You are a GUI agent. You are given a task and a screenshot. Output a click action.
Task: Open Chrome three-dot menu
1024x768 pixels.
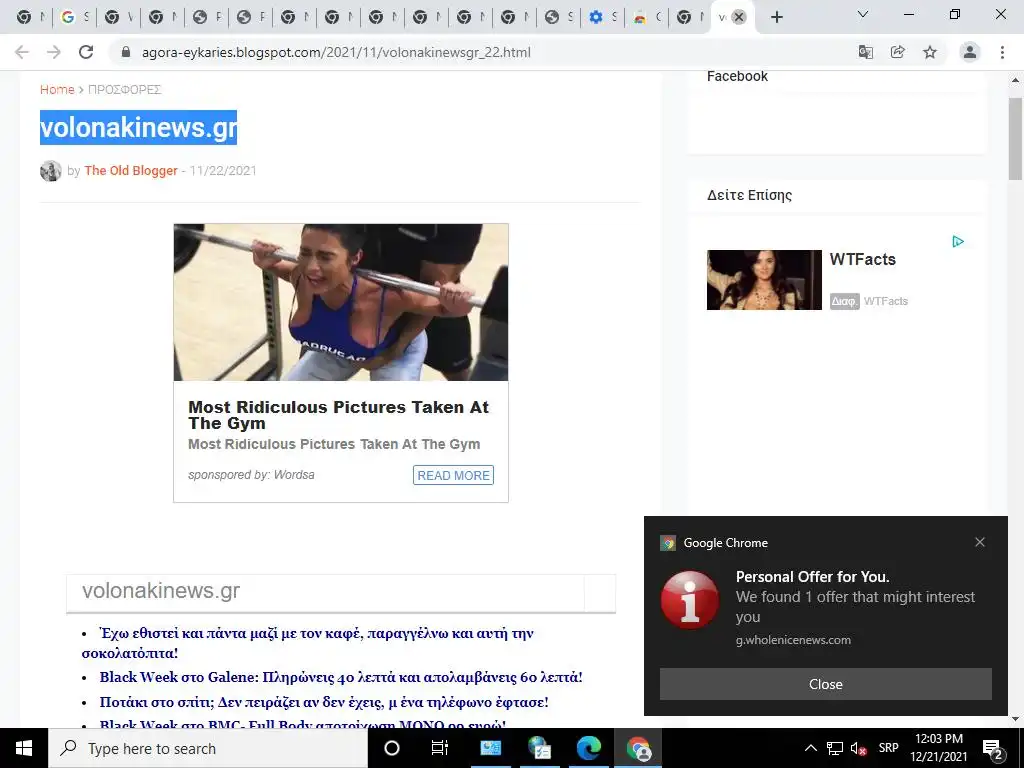point(1002,52)
